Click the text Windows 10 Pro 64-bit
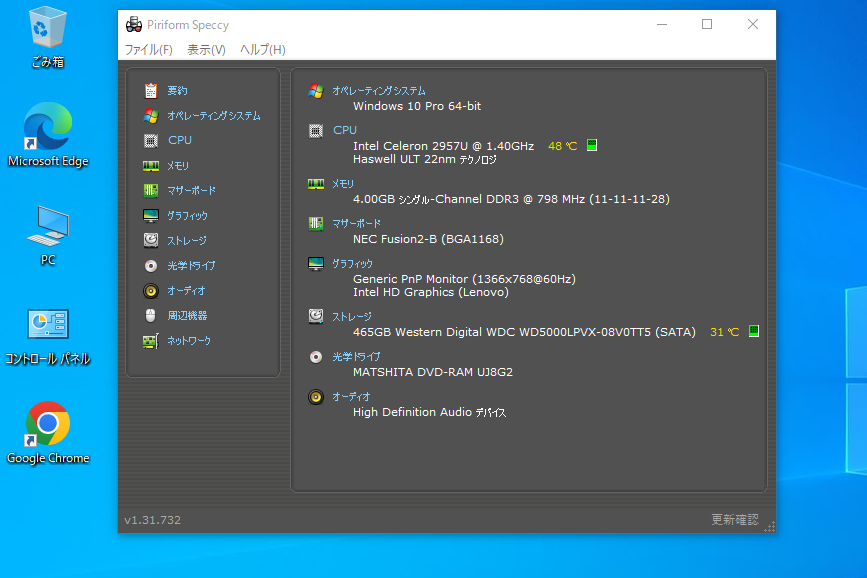This screenshot has width=867, height=578. point(417,106)
